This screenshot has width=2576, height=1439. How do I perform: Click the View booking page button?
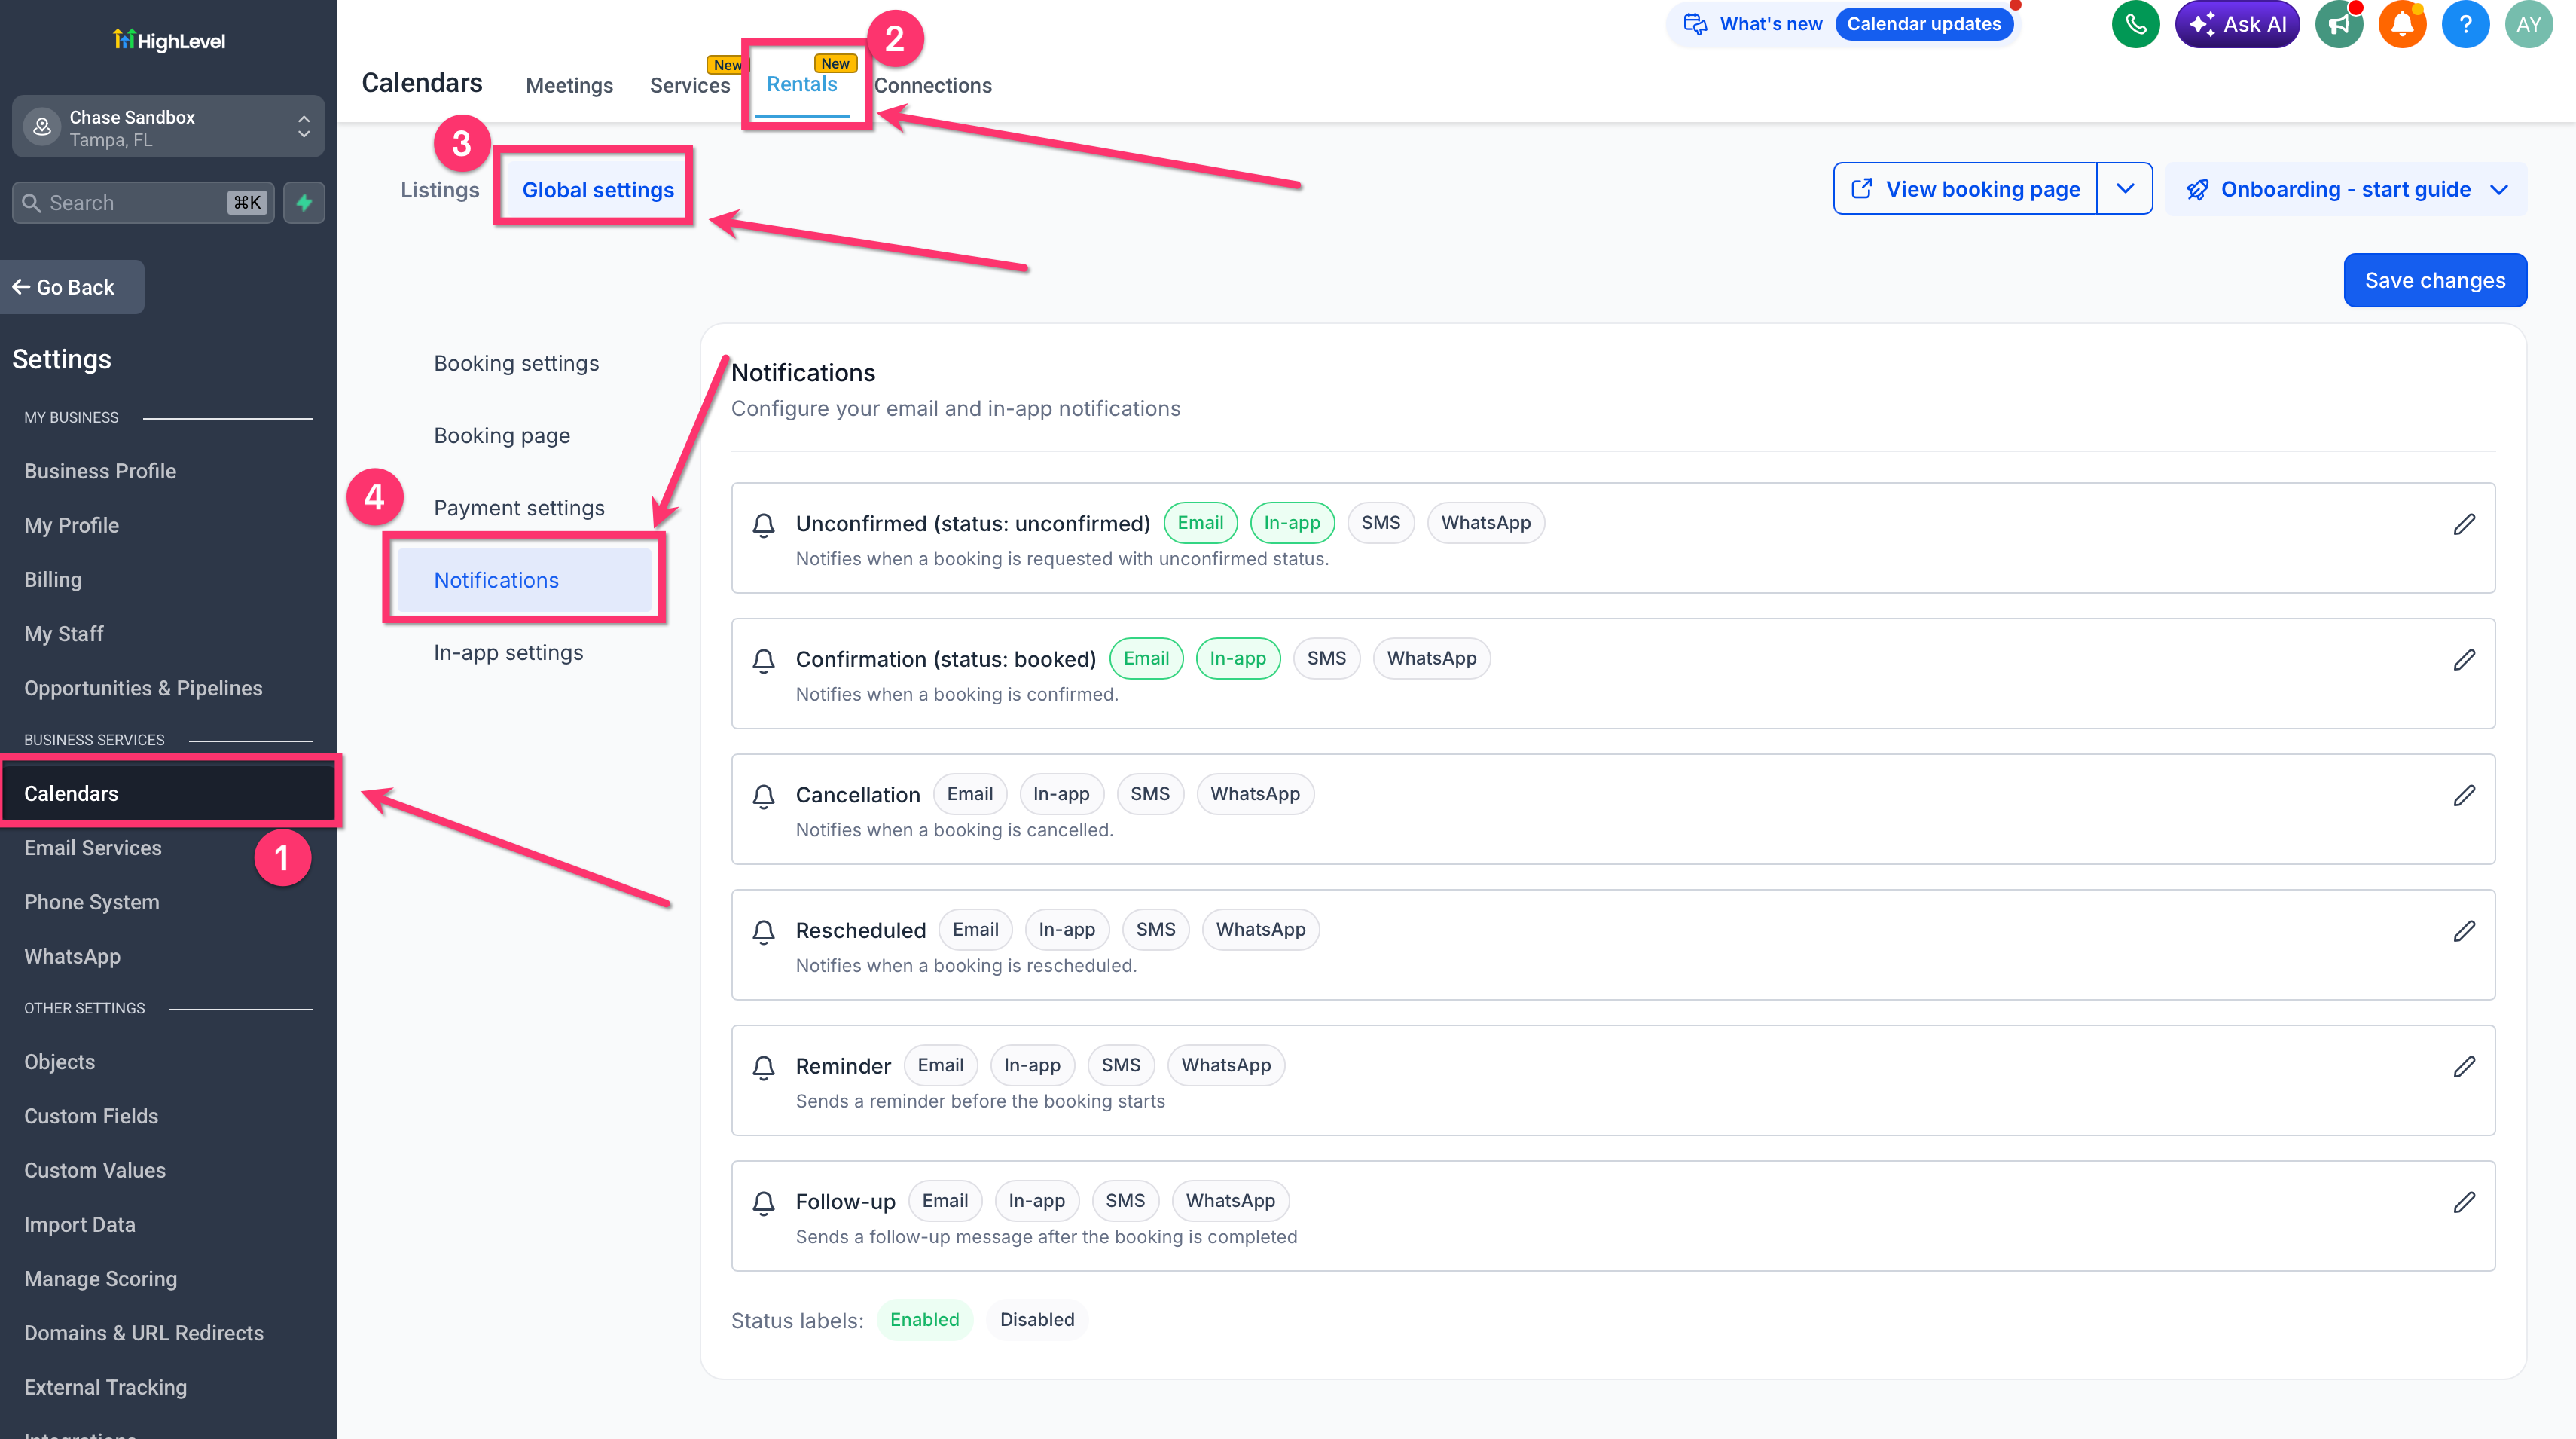pos(1965,189)
